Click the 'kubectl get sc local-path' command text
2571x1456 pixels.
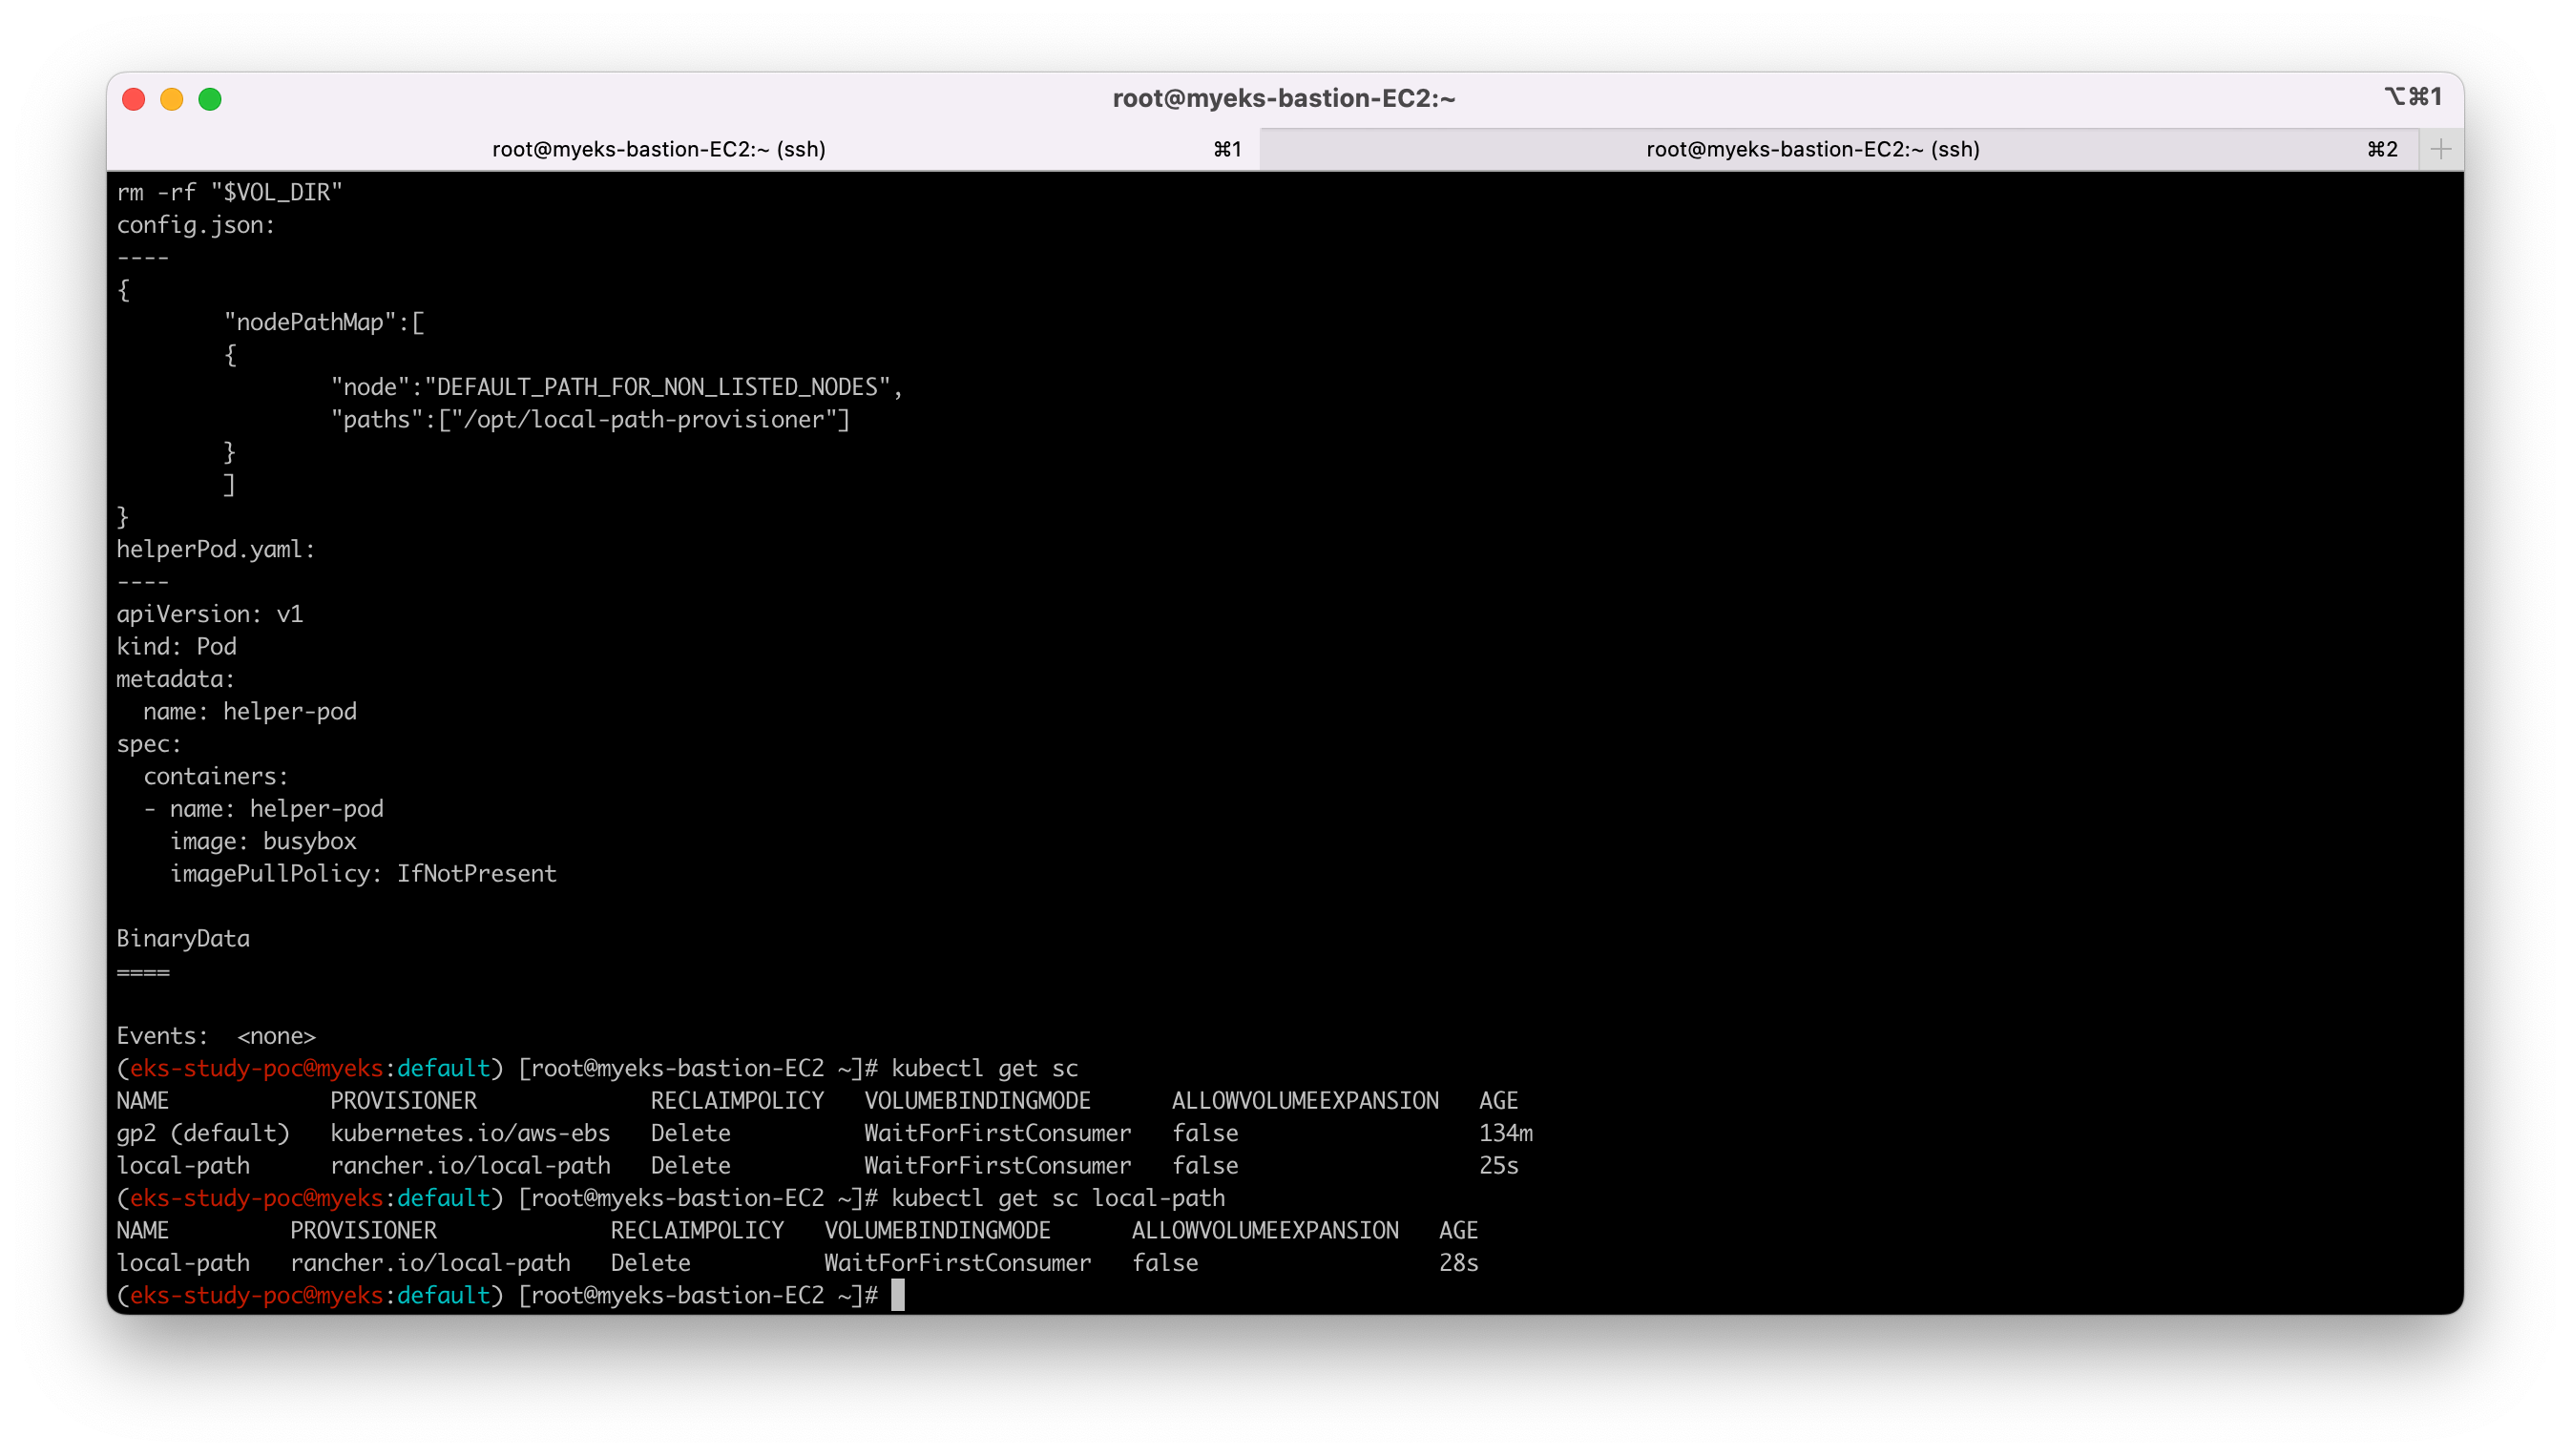1057,1198
